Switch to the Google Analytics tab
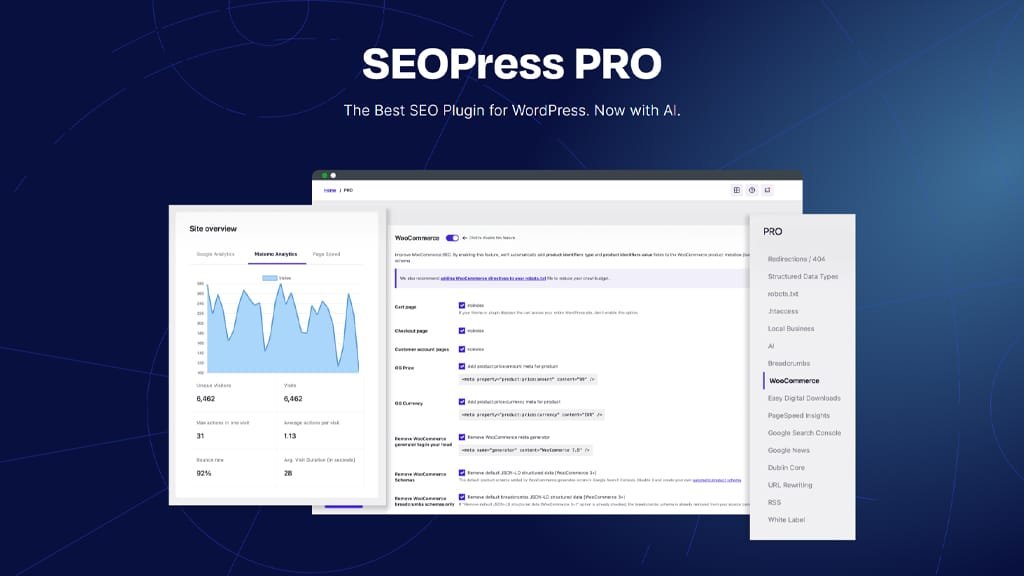Screen dimensions: 1024x576 pos(216,254)
